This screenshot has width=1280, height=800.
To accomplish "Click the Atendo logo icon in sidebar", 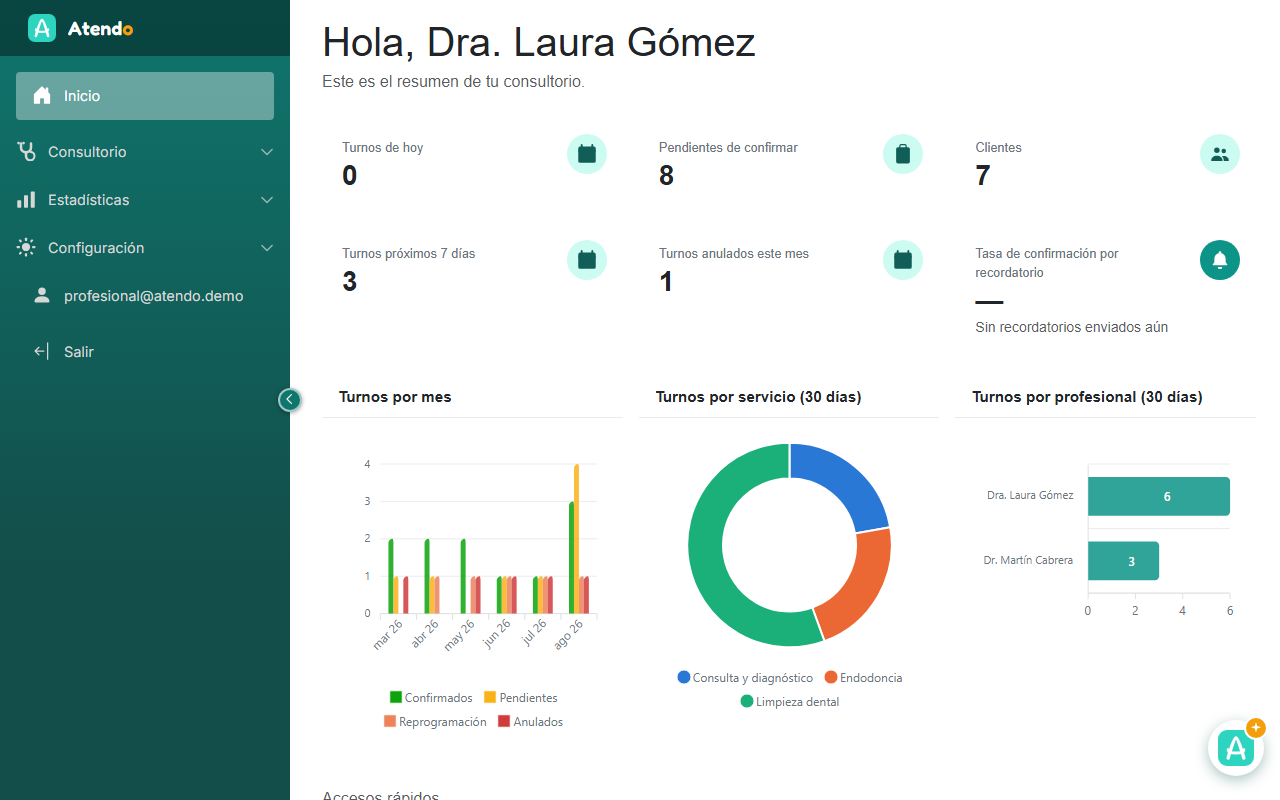I will coord(42,28).
